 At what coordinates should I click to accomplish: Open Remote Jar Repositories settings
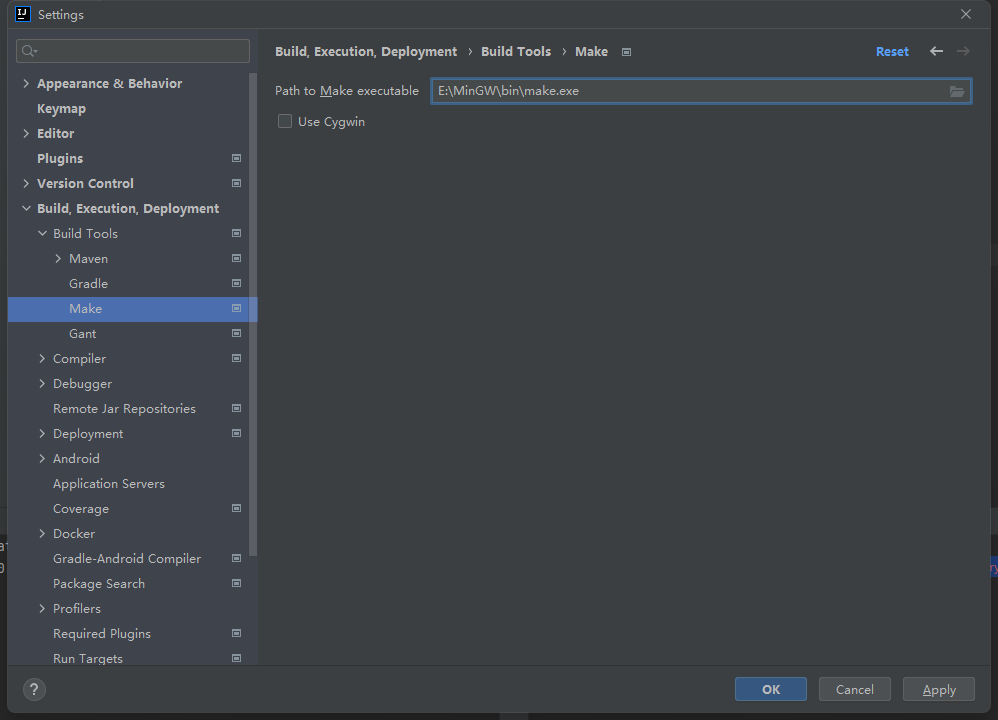(x=124, y=409)
